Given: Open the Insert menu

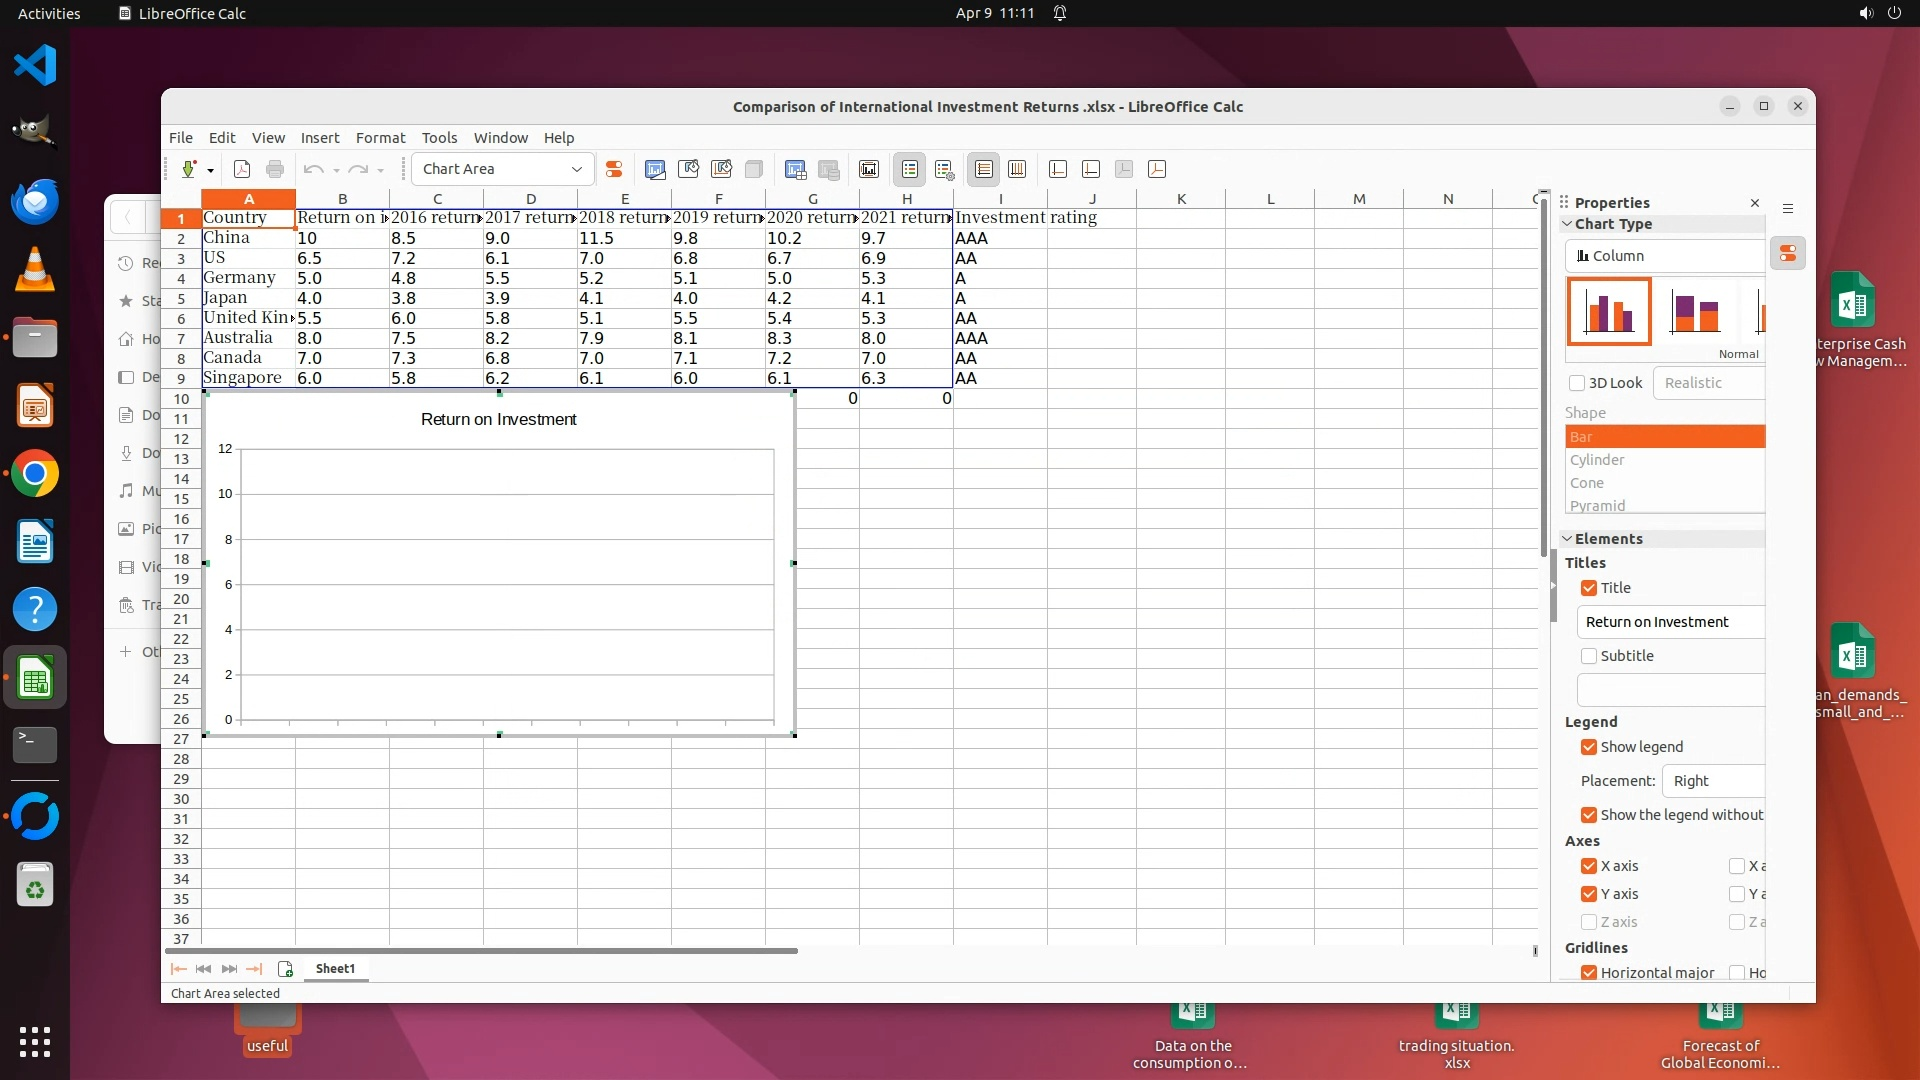Looking at the screenshot, I should point(320,138).
